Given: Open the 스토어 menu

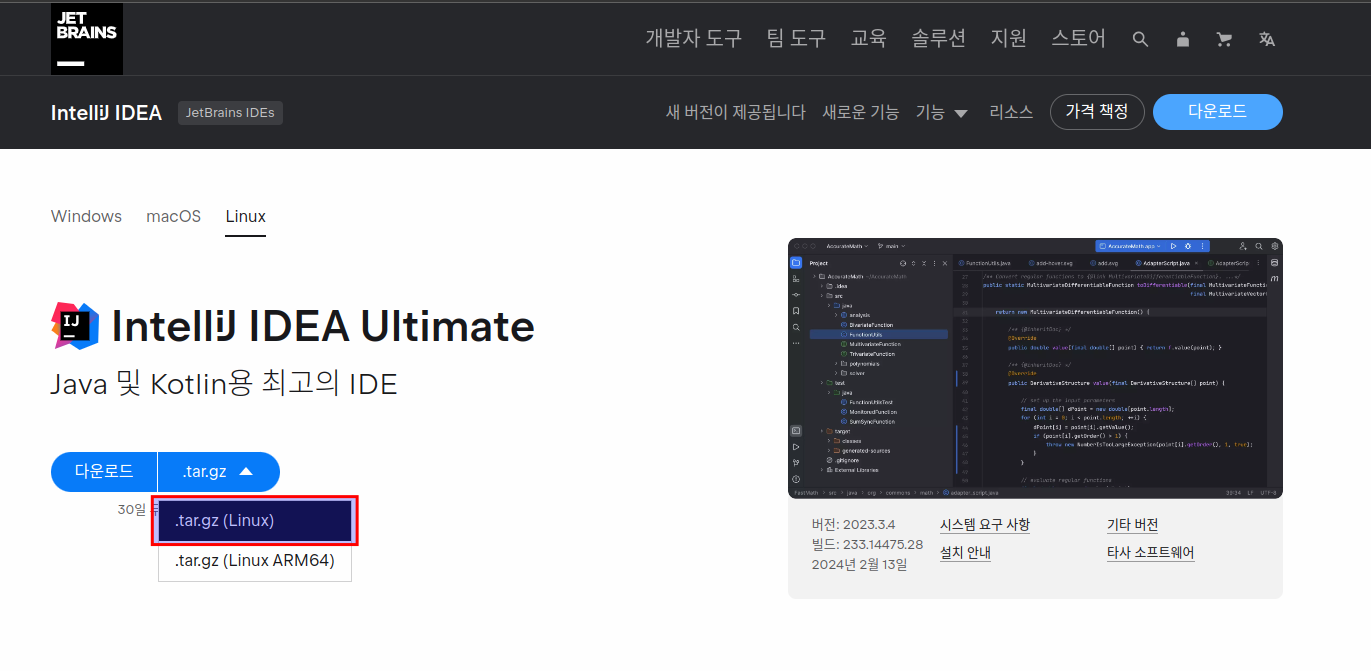Looking at the screenshot, I should (1078, 39).
